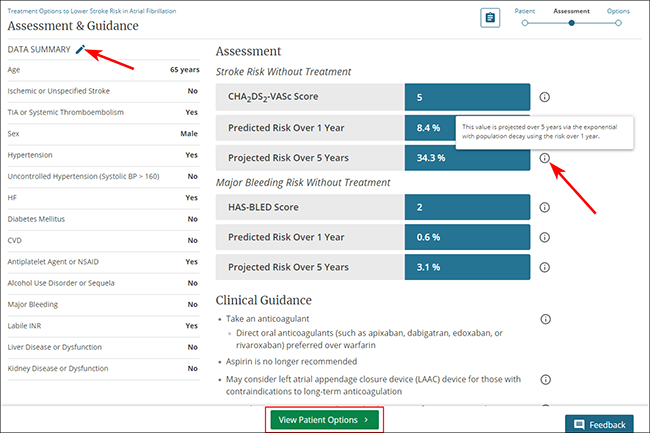Click the Sex row value Male
Image resolution: width=650 pixels, height=433 pixels.
[x=189, y=133]
